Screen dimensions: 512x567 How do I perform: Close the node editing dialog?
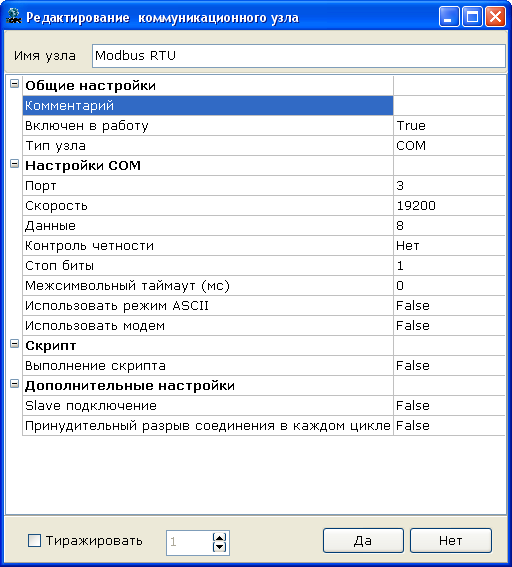[495, 17]
